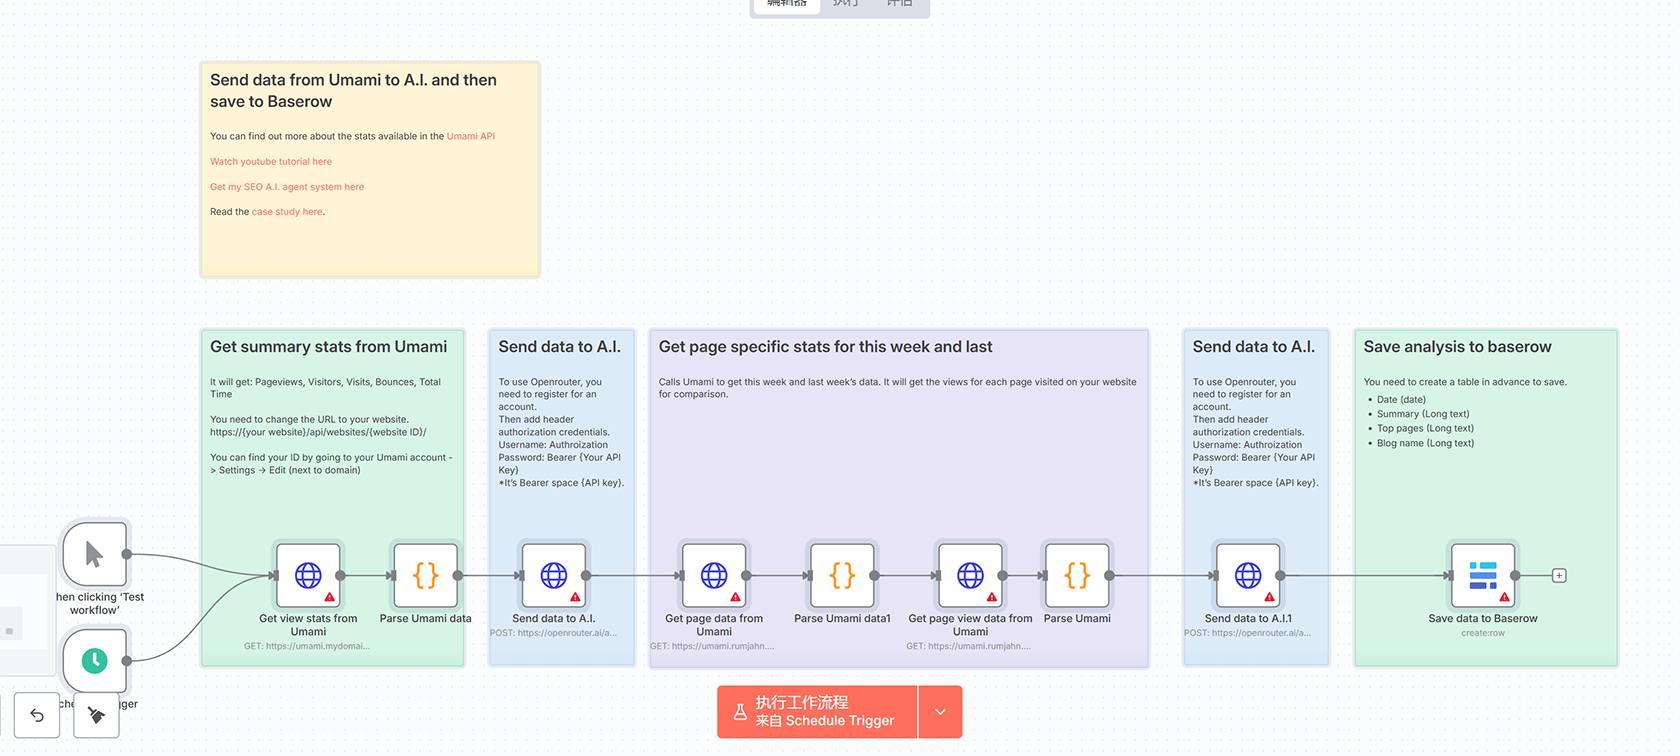The image size is (1680, 756).
Task: Click the plus connector after the Baserow node
Action: (1559, 576)
